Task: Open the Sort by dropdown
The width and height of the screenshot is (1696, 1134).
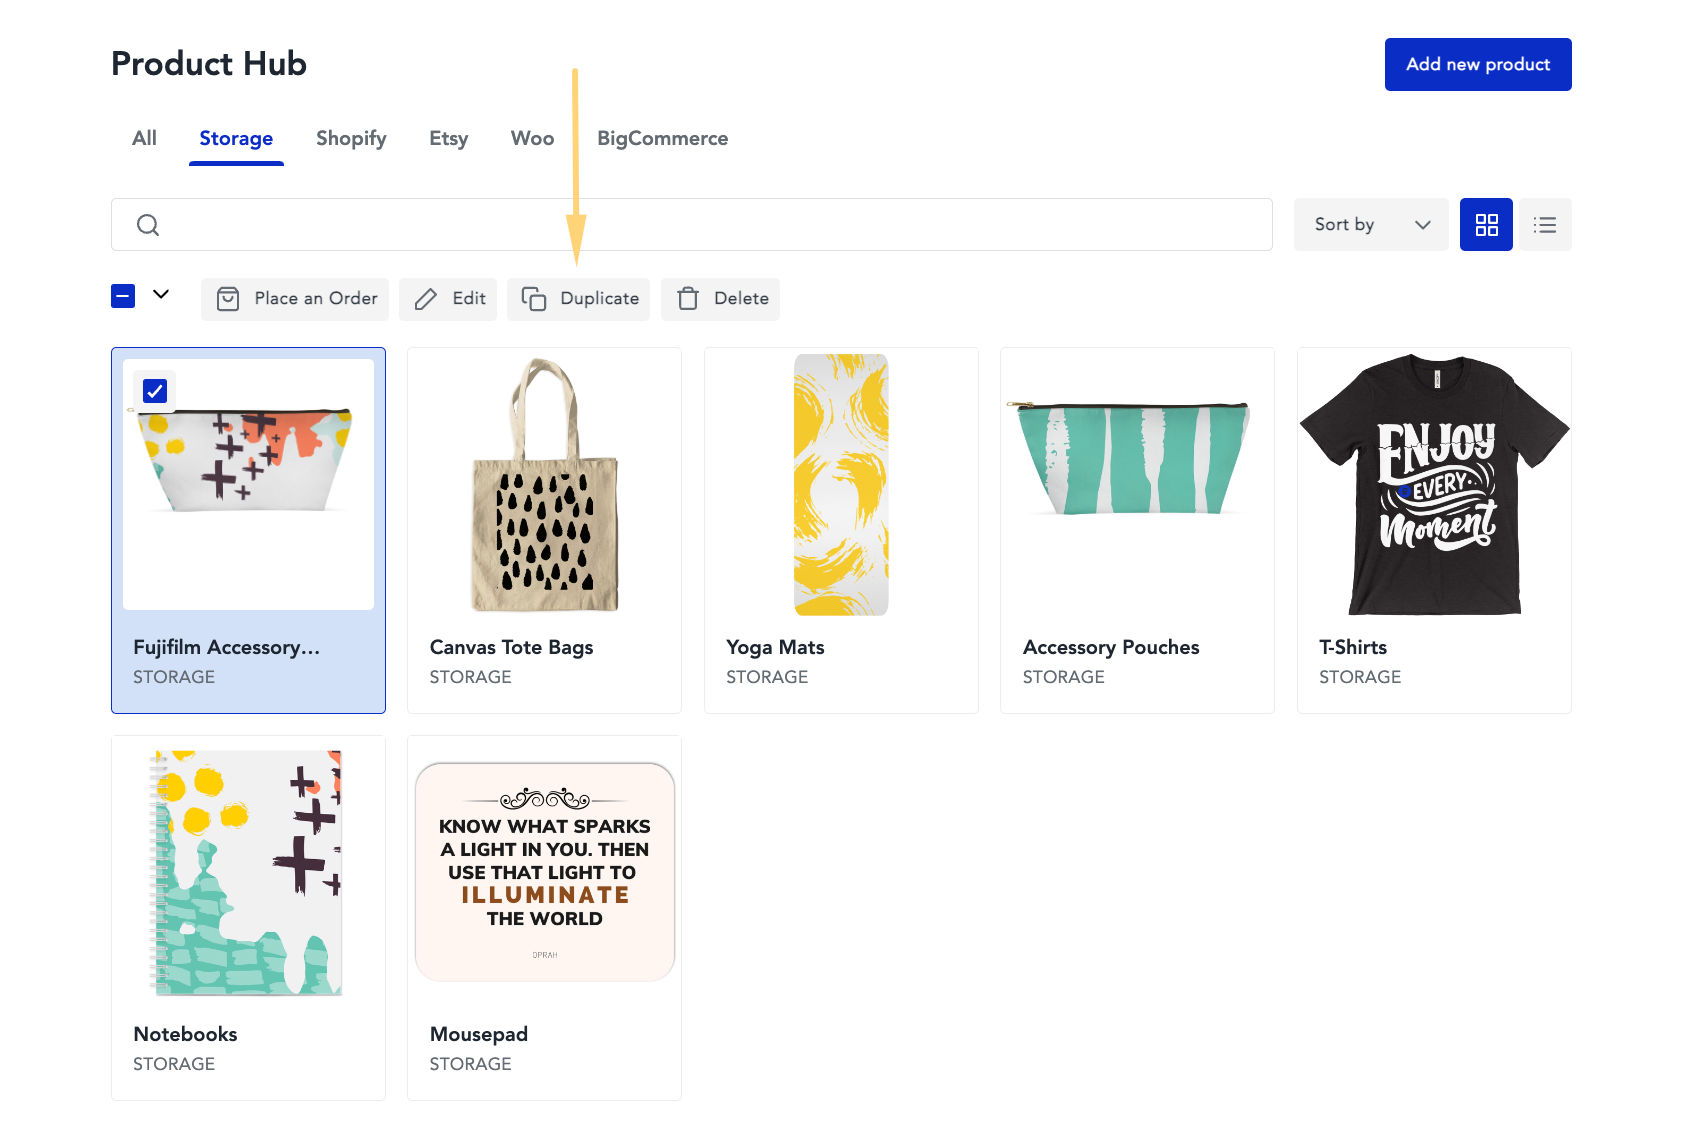Action: [1371, 225]
